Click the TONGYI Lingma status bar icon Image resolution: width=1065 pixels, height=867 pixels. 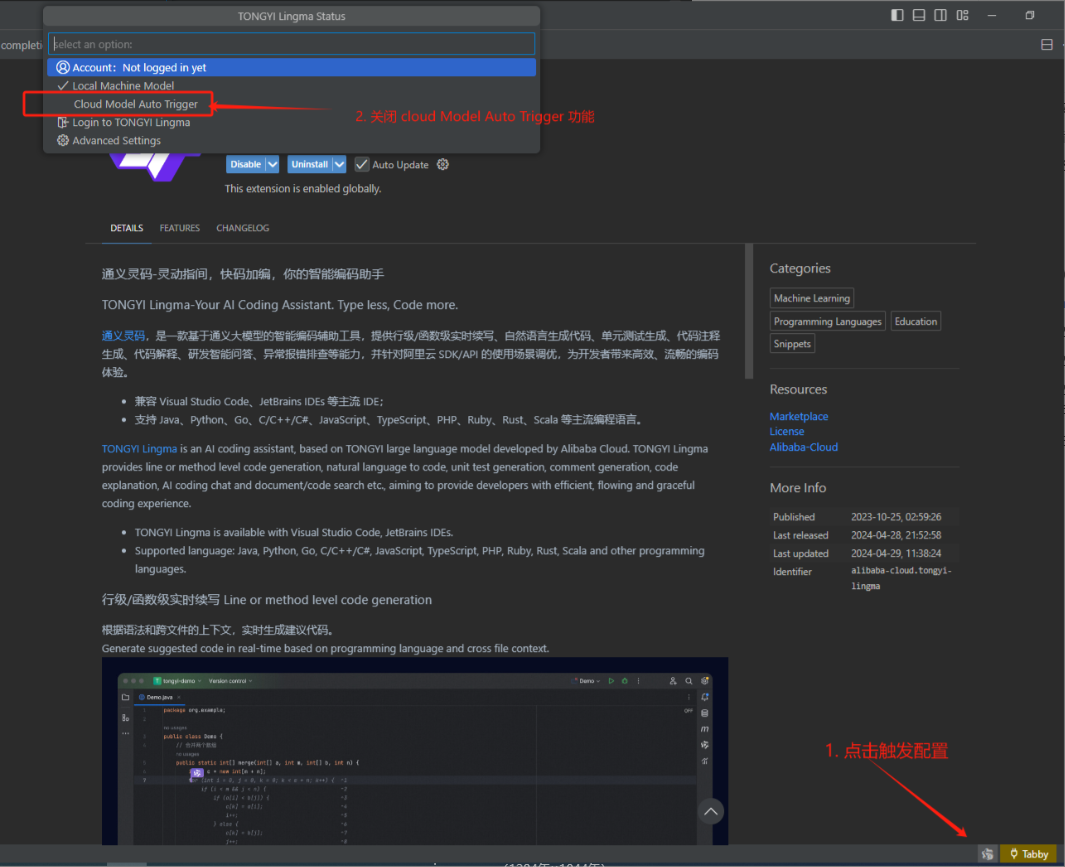click(x=987, y=854)
